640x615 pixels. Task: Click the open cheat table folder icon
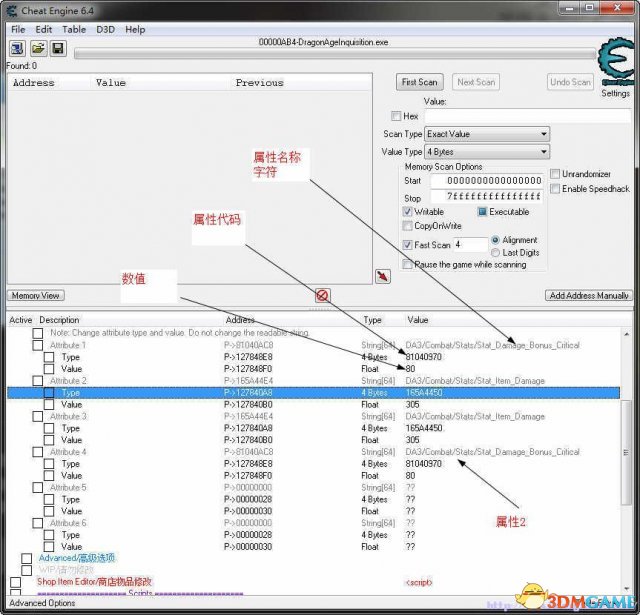[38, 49]
